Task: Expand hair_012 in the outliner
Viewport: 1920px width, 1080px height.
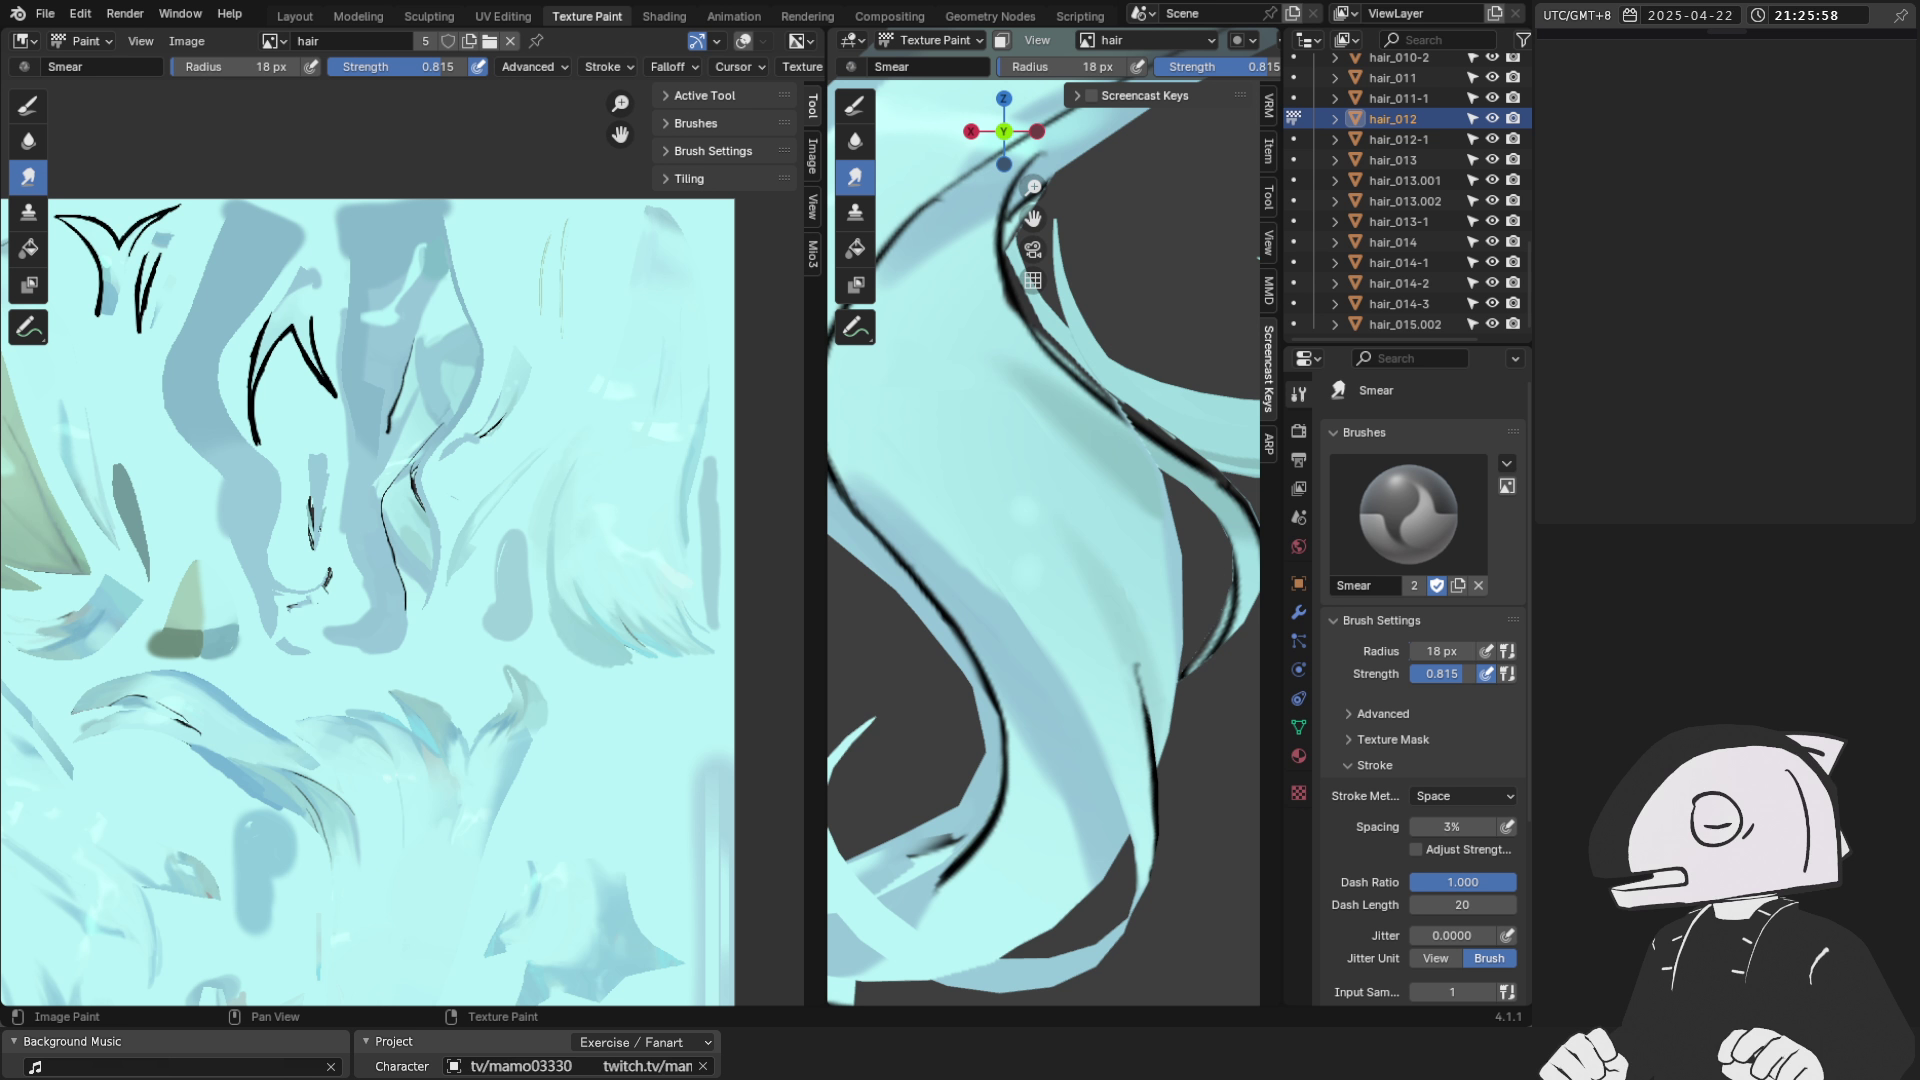Action: coord(1335,119)
